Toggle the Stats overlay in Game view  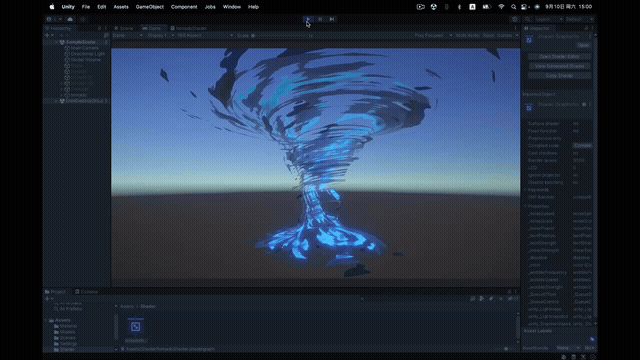[488, 36]
